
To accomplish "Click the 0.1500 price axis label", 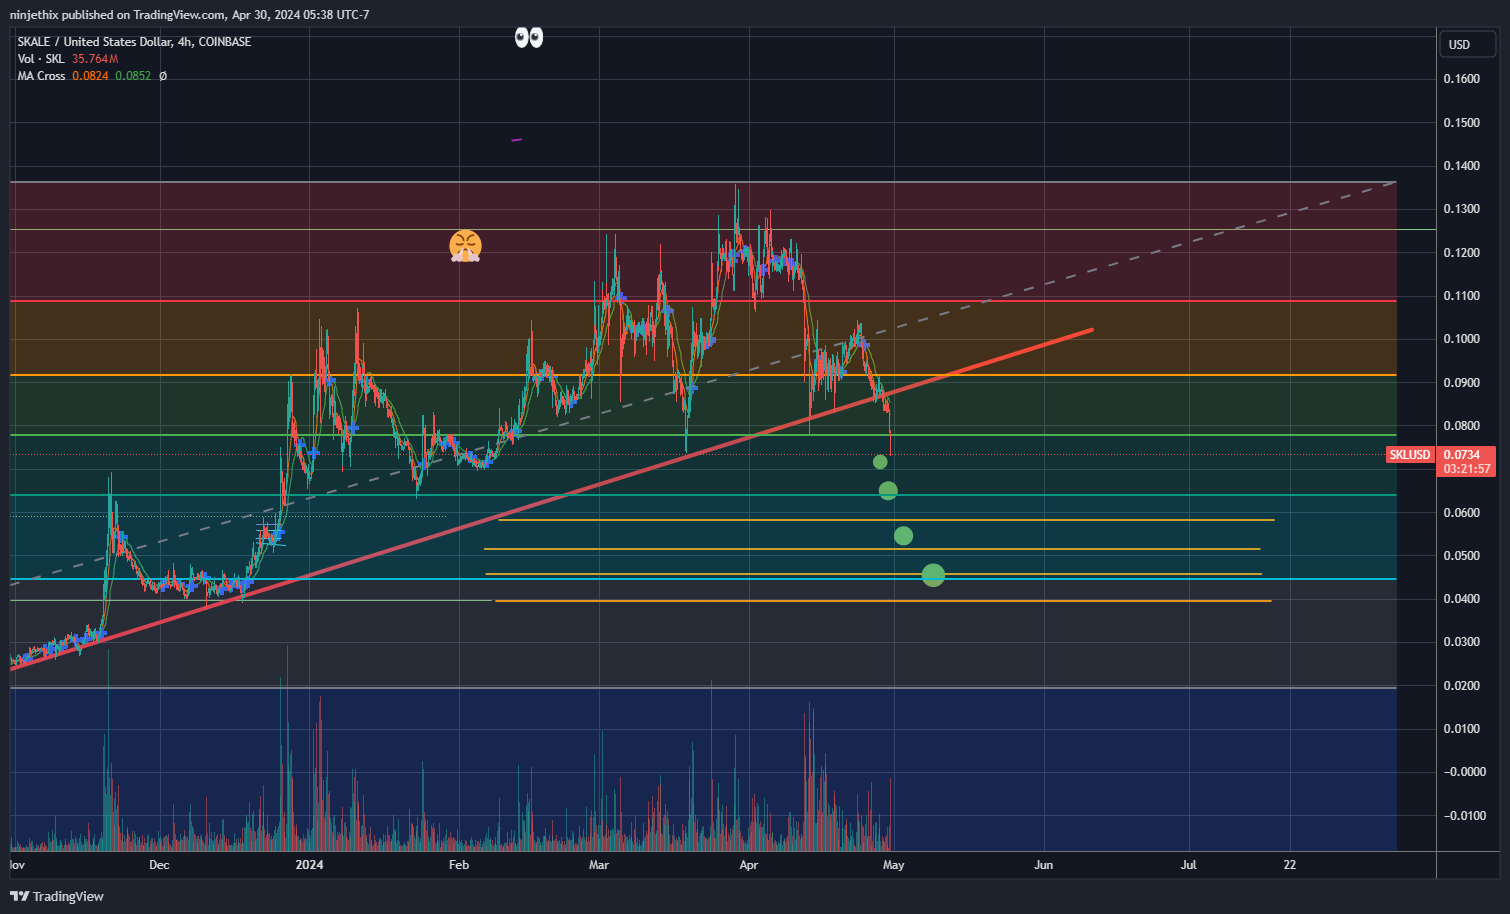I will coord(1461,123).
